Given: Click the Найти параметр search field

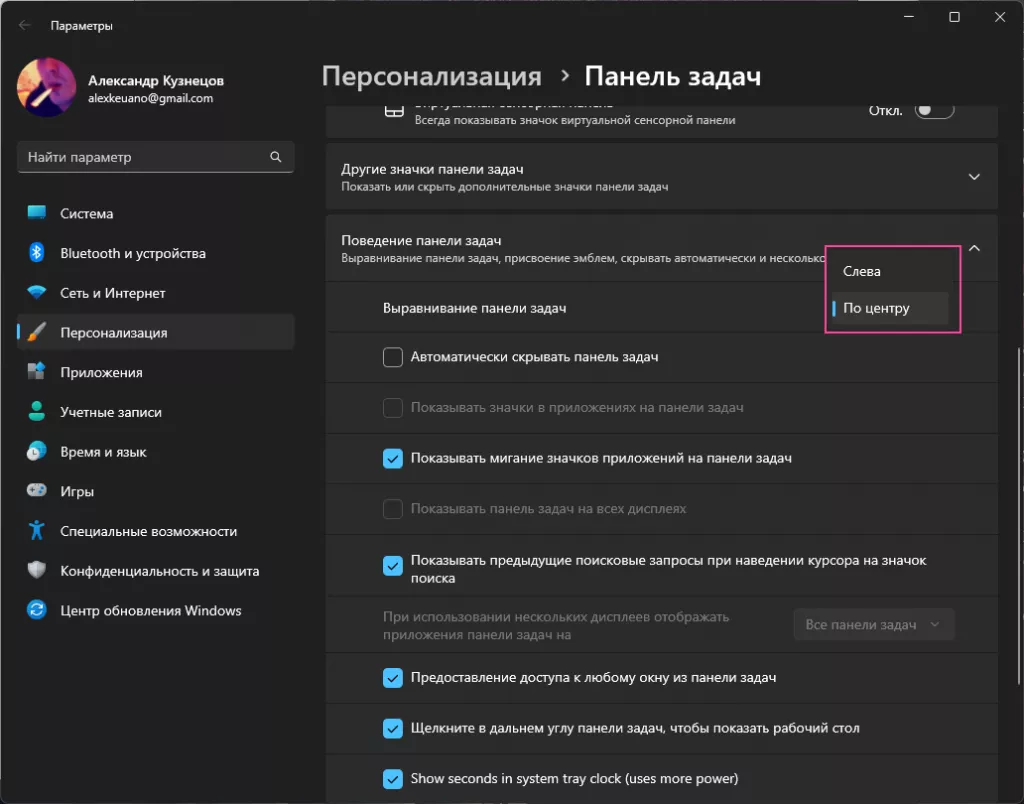Looking at the screenshot, I should point(145,157).
